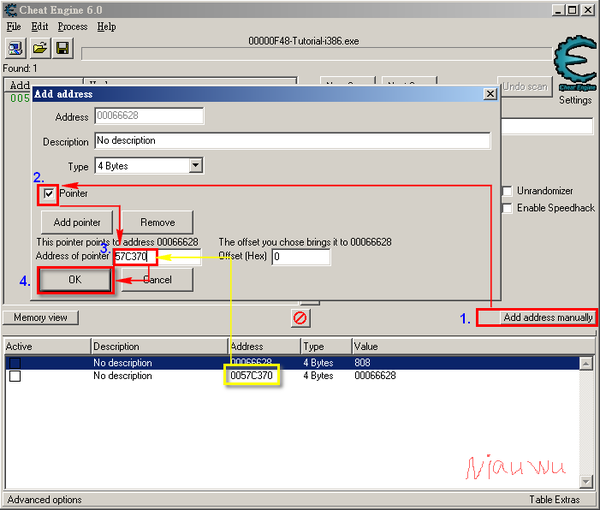
Task: Click the Description input field
Action: [x=292, y=140]
